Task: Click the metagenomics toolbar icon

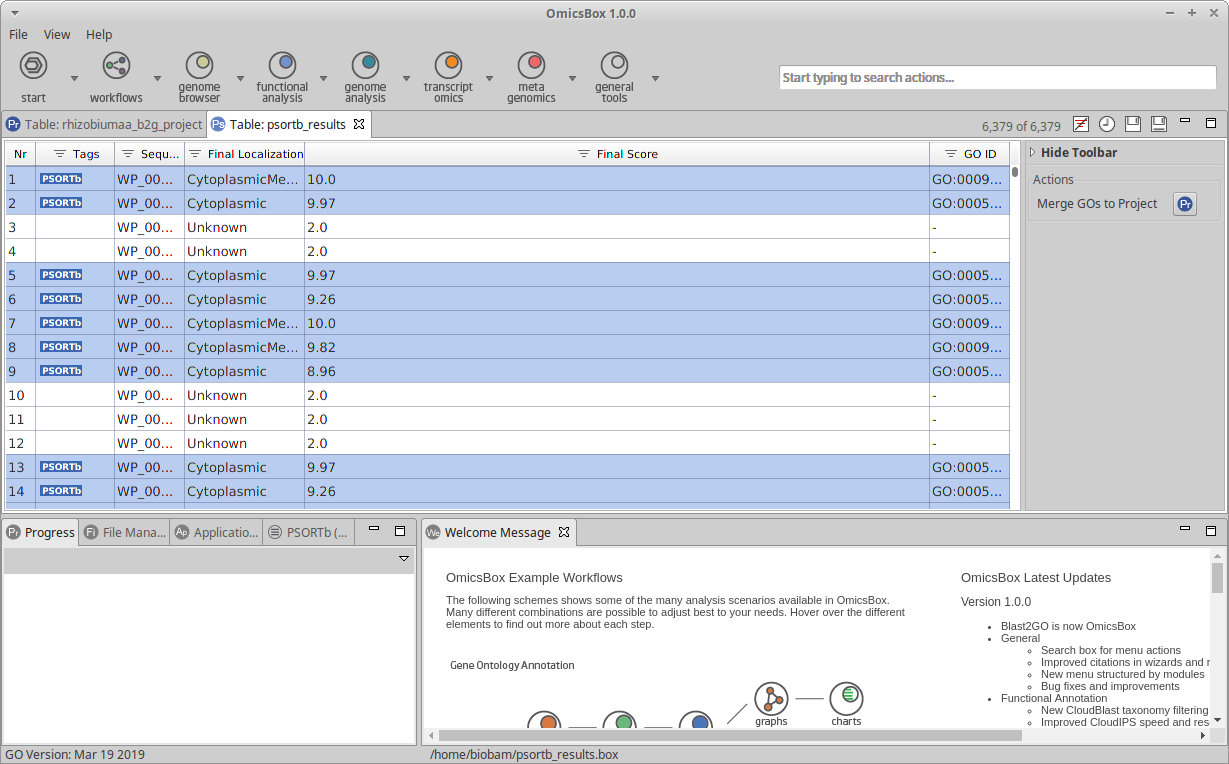Action: (x=531, y=67)
